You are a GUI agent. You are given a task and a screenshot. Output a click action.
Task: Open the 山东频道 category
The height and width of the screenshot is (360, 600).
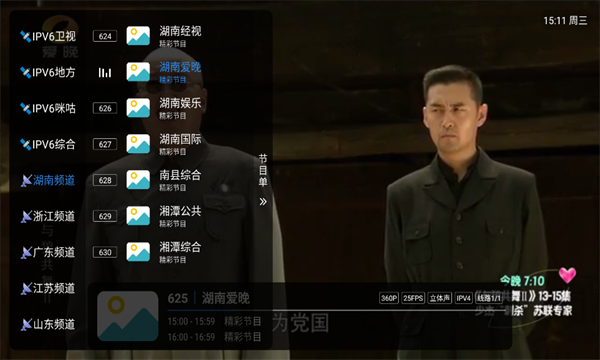coord(48,324)
